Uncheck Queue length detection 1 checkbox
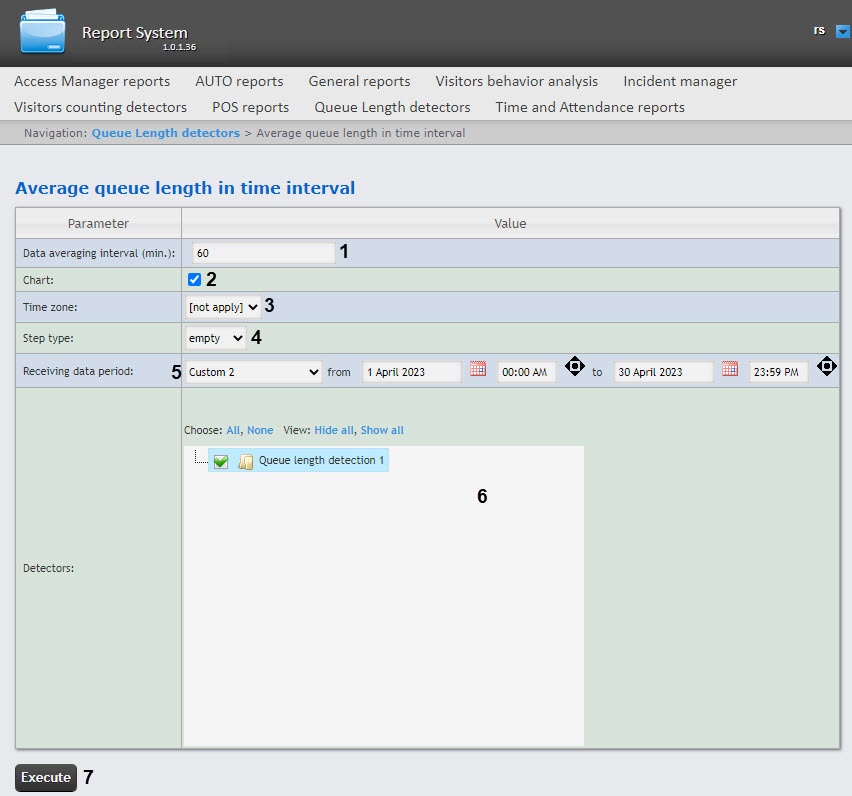This screenshot has width=852, height=796. click(221, 461)
